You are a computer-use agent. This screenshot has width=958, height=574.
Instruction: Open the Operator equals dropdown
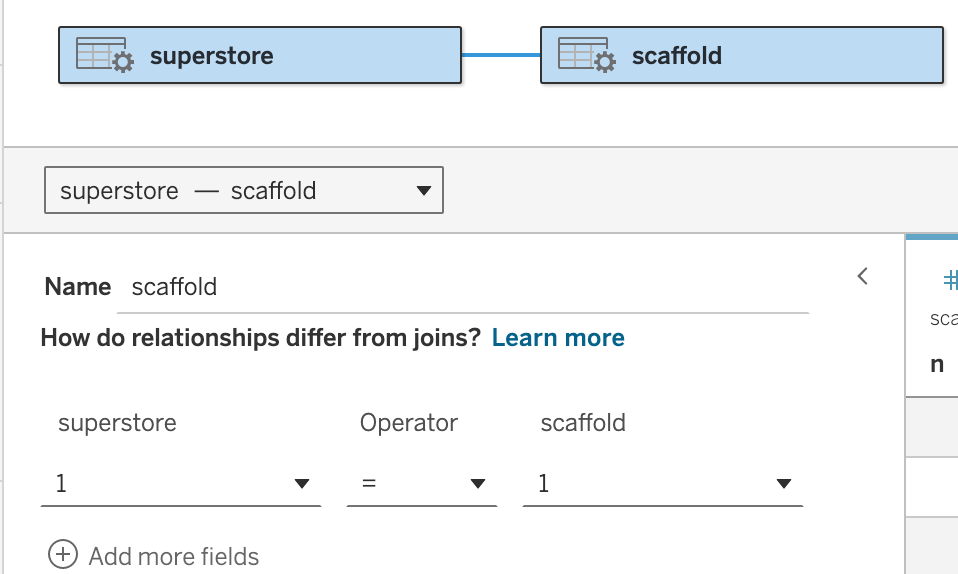[x=421, y=484]
